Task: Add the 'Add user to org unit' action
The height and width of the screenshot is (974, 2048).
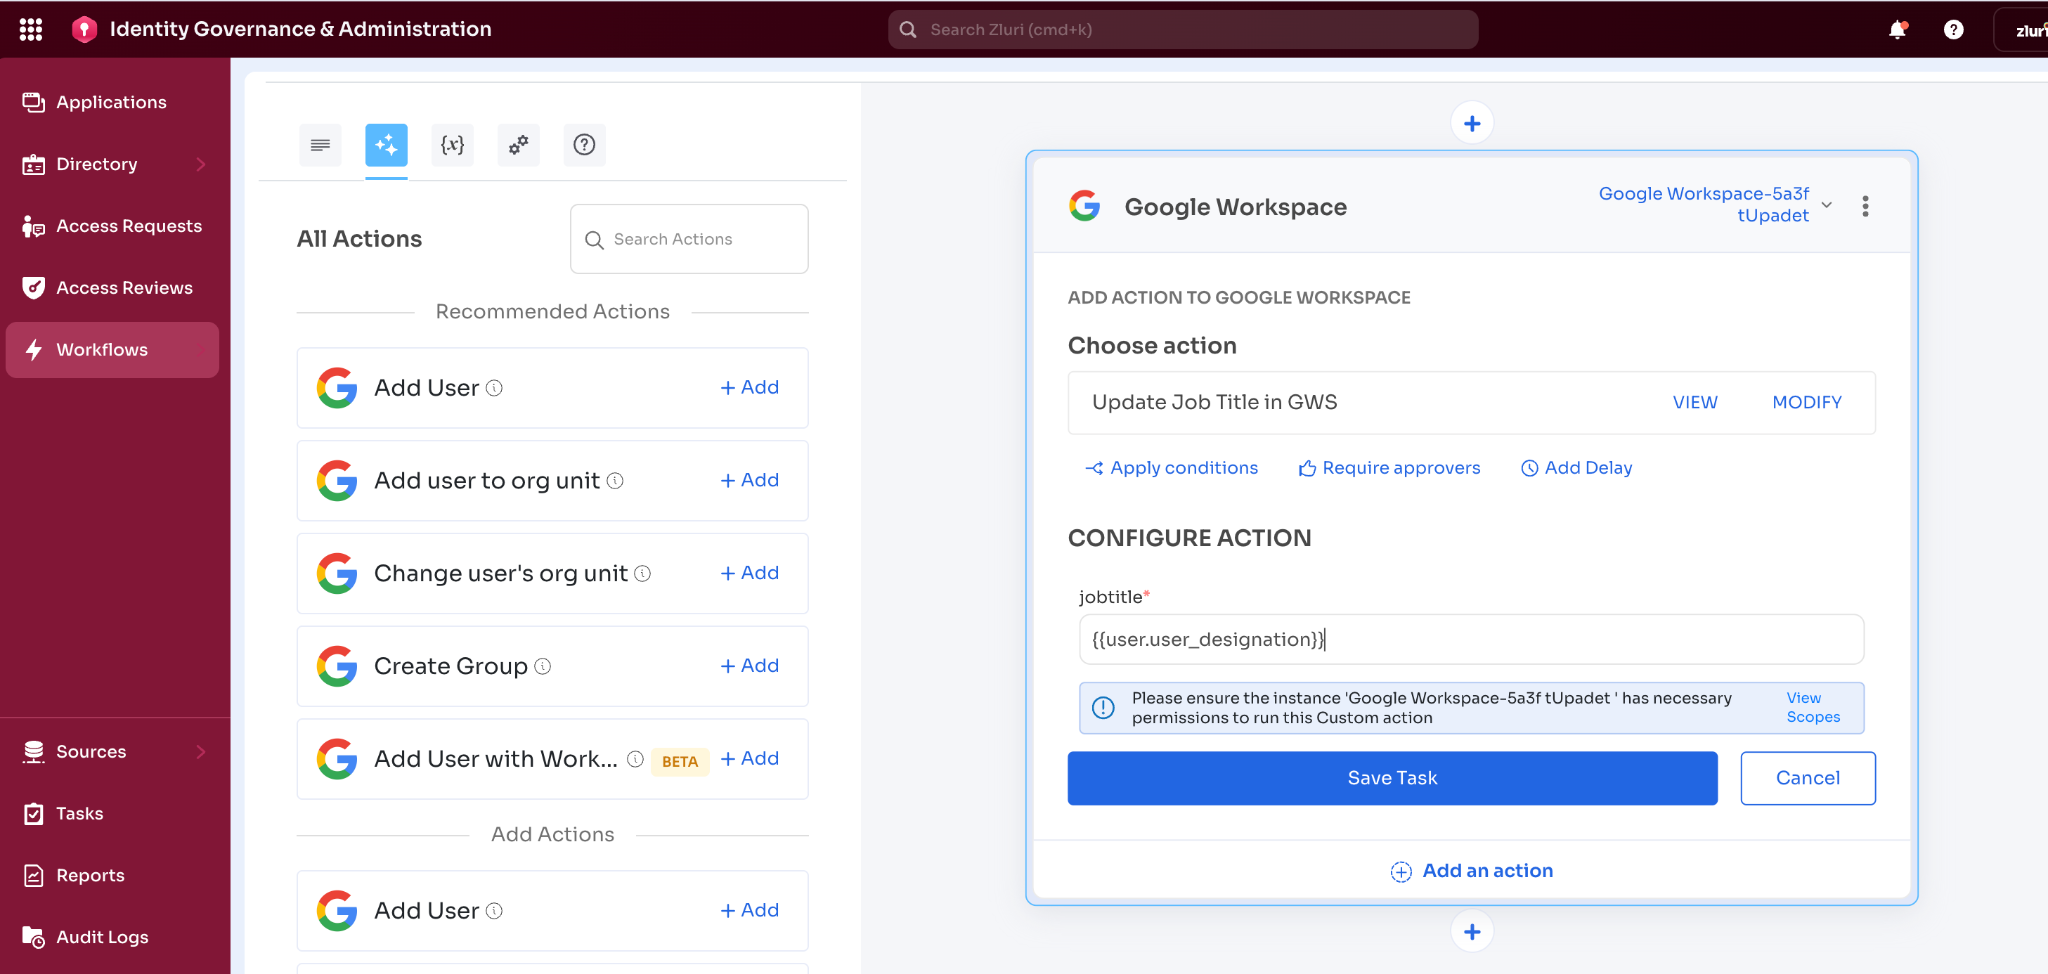Action: tap(750, 481)
